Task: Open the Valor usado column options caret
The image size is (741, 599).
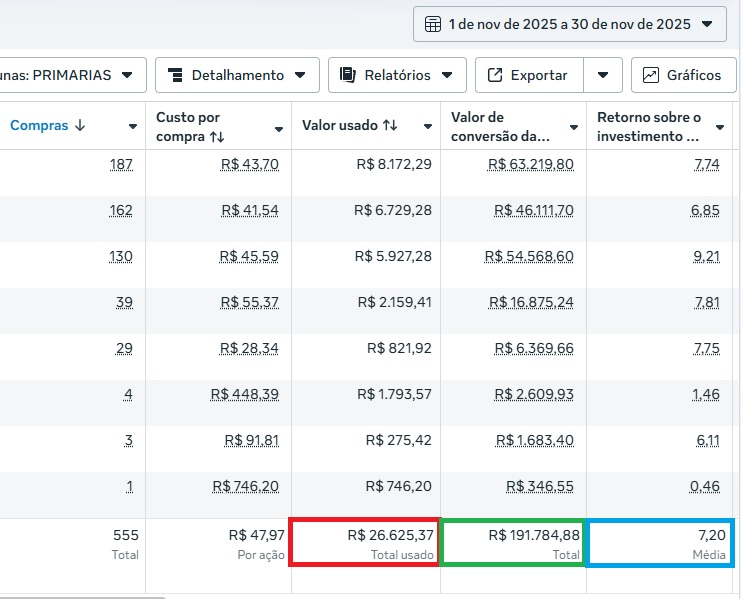Action: click(x=428, y=127)
